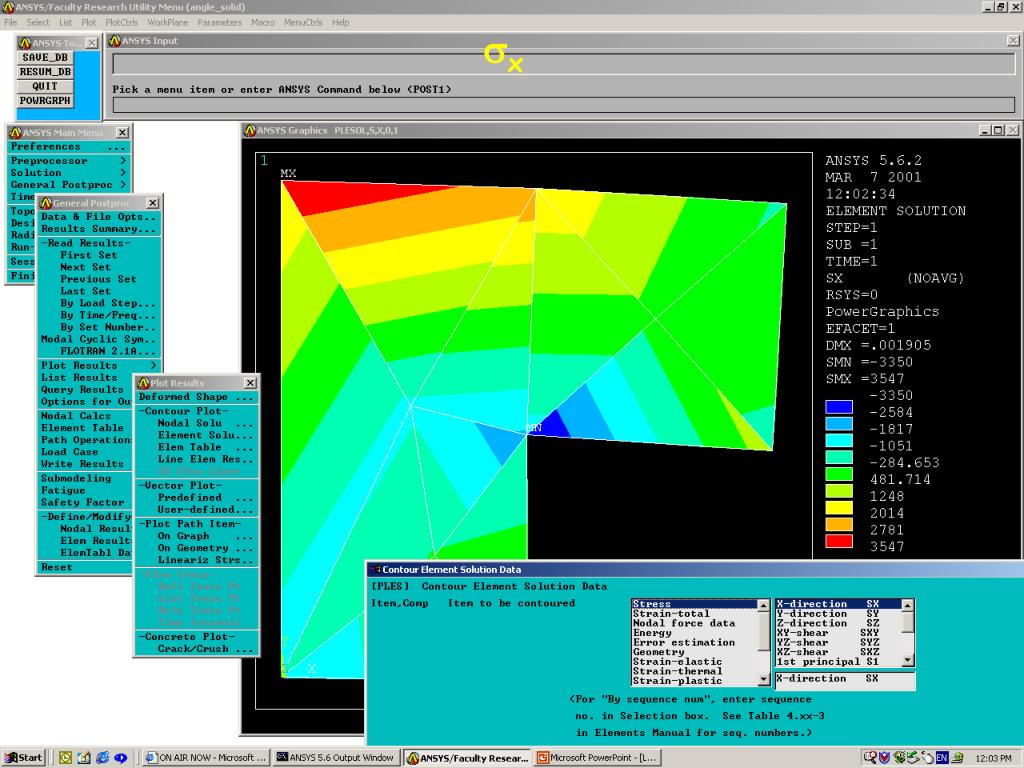
Task: Expand Solution in Main Menu
Action: point(69,172)
